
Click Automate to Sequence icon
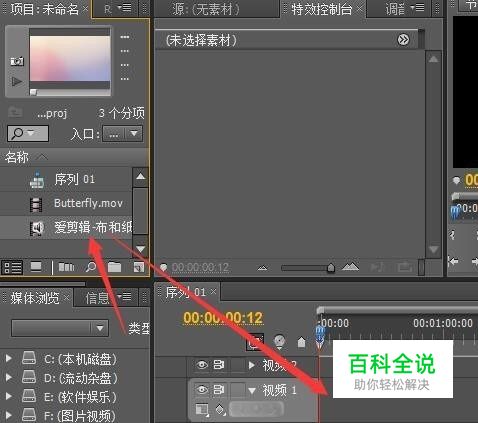click(66, 267)
